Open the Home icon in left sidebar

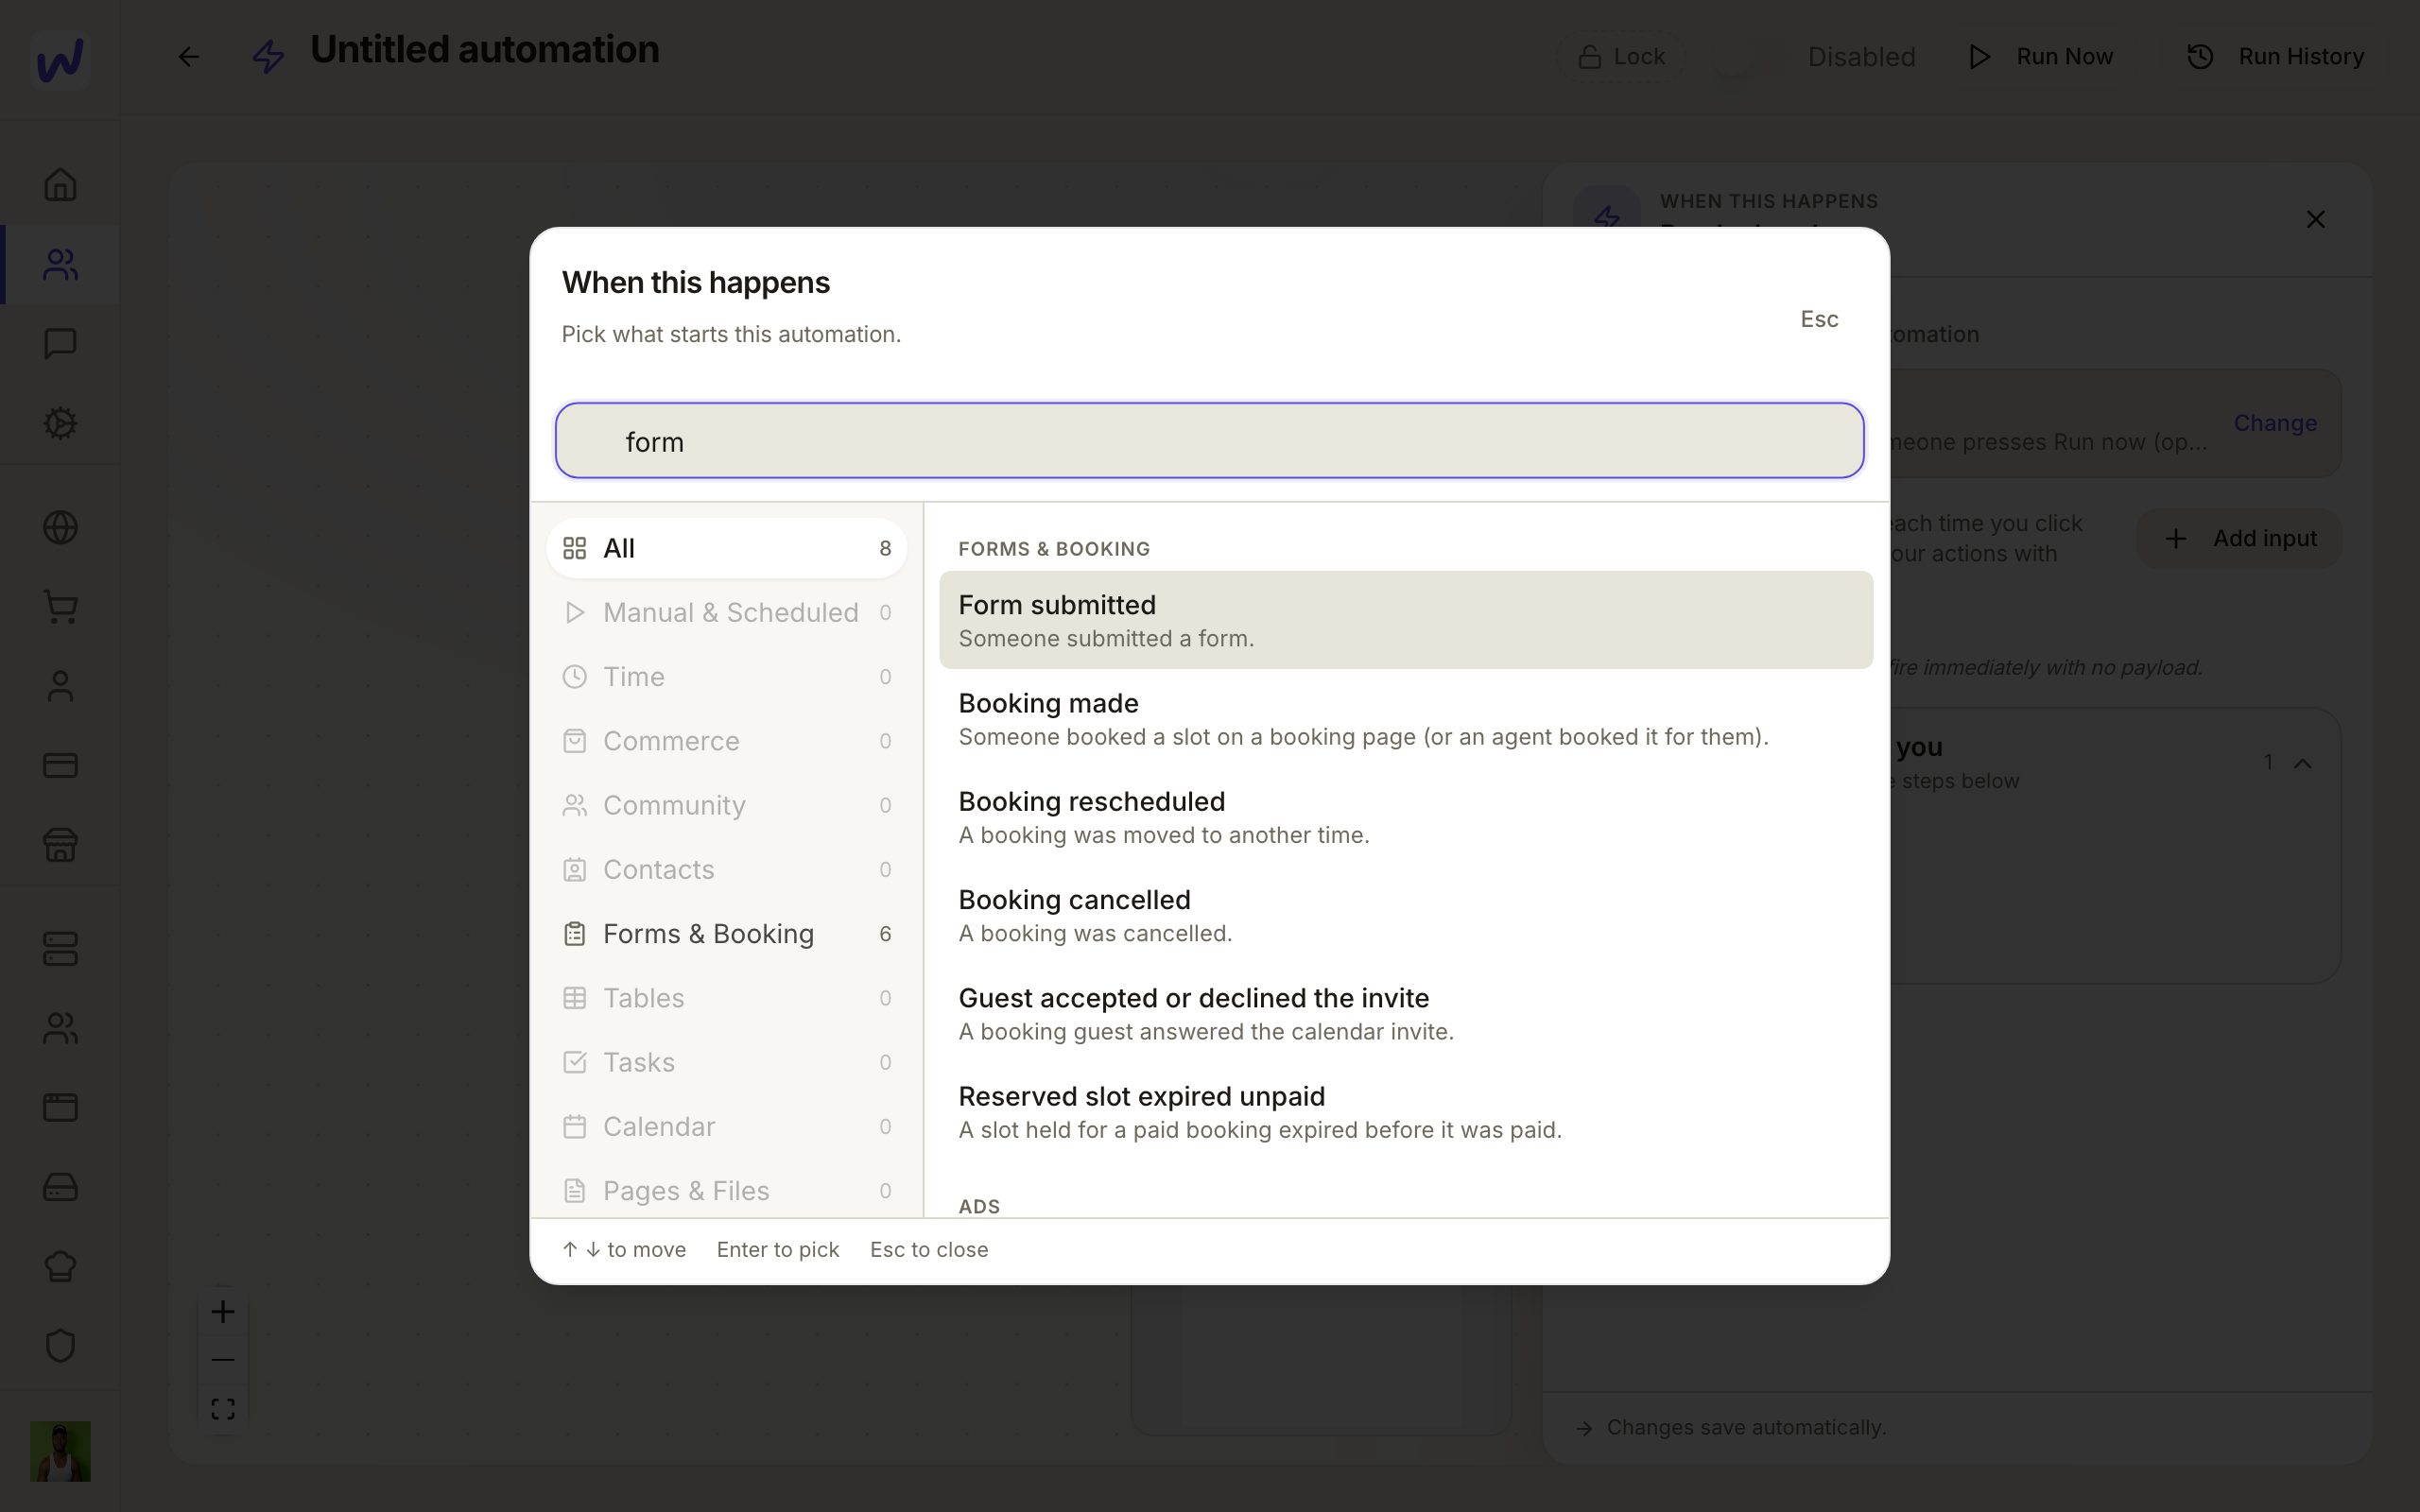60,184
